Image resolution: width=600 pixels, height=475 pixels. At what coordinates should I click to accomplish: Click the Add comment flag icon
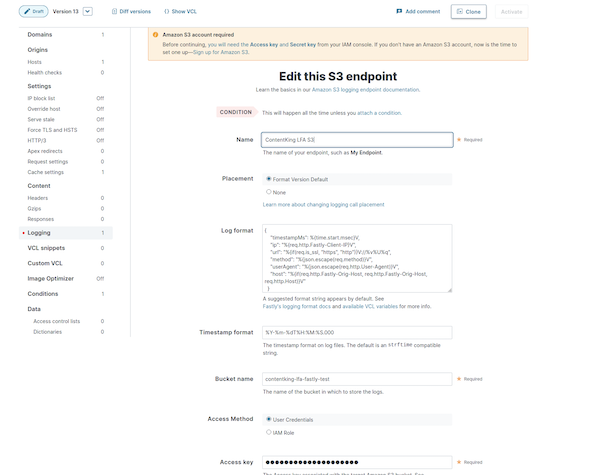tap(399, 11)
